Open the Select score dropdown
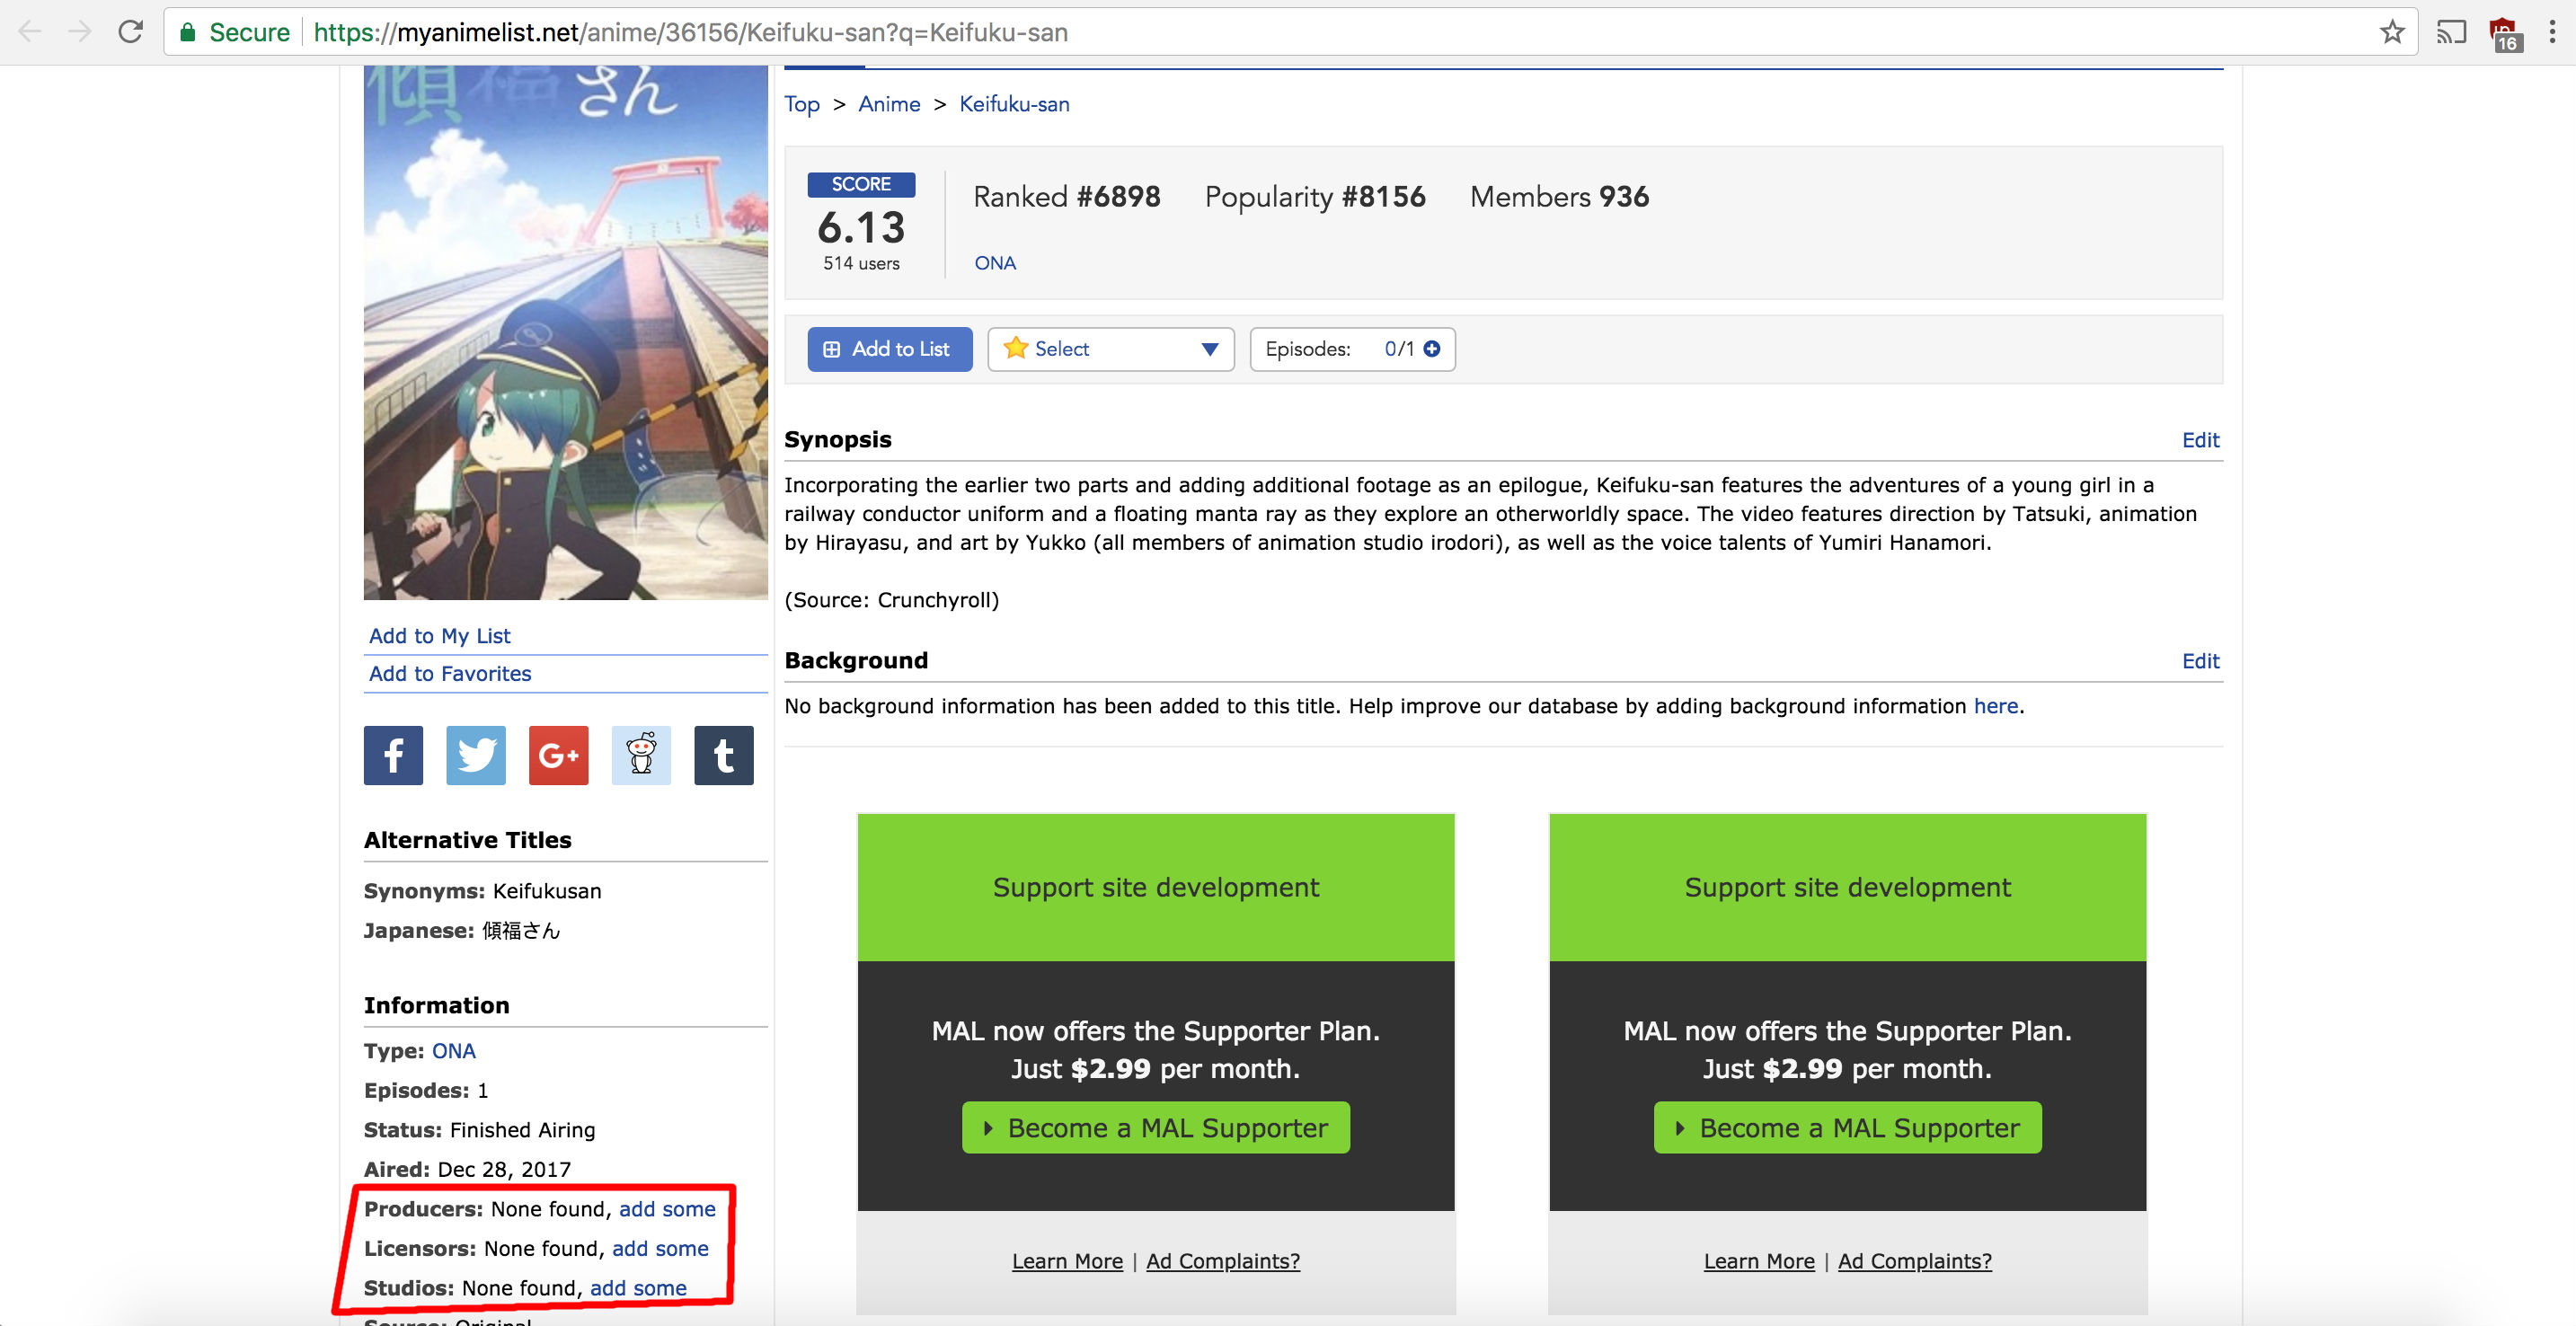 (x=1111, y=349)
